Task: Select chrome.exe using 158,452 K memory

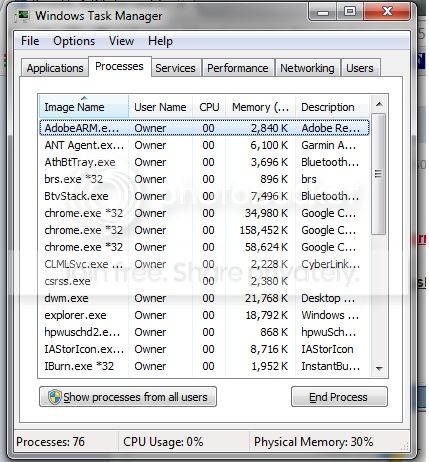Action: (x=204, y=230)
